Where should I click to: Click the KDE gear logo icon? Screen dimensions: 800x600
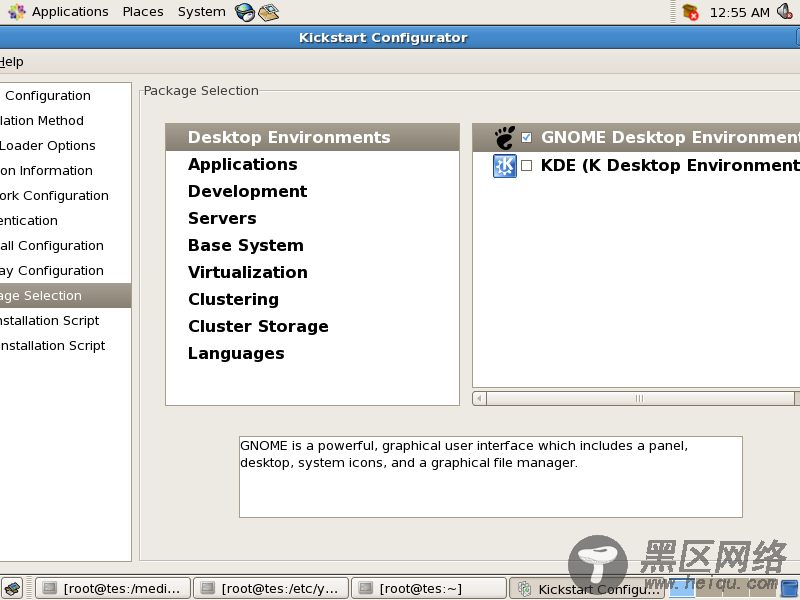pyautogui.click(x=505, y=166)
